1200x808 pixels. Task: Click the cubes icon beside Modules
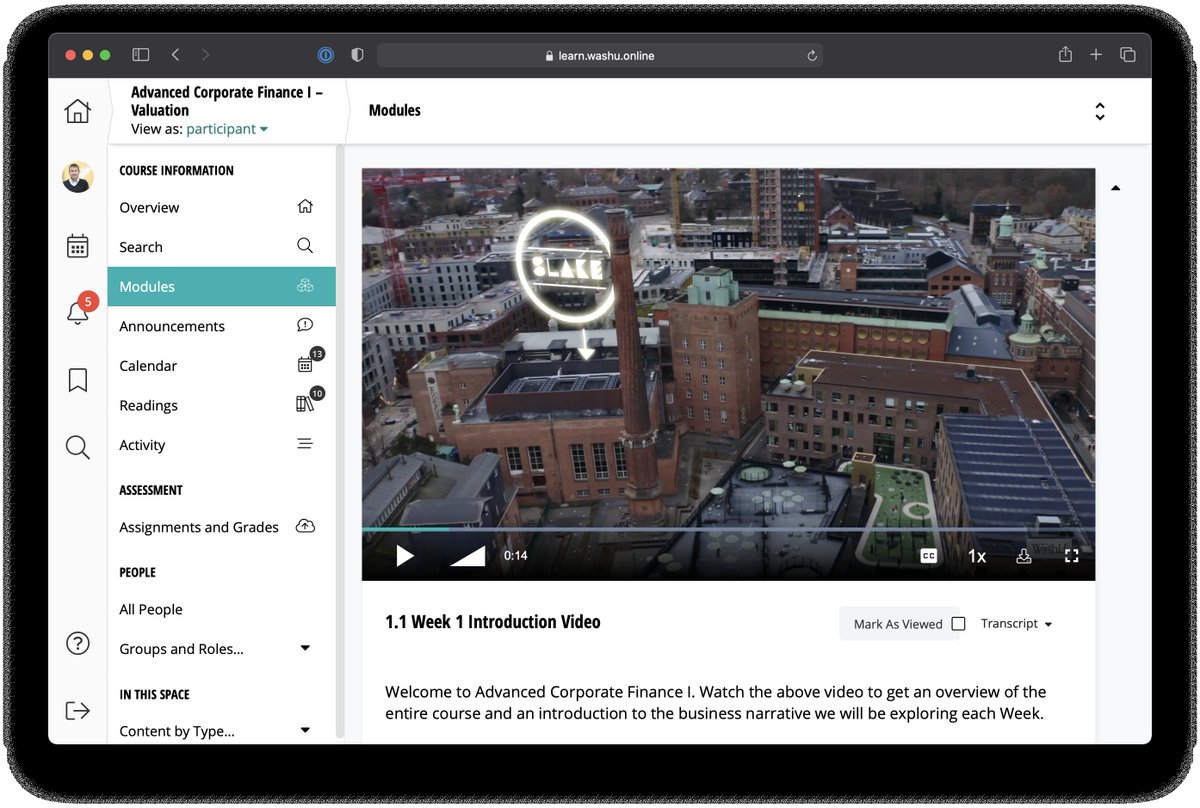[x=305, y=286]
